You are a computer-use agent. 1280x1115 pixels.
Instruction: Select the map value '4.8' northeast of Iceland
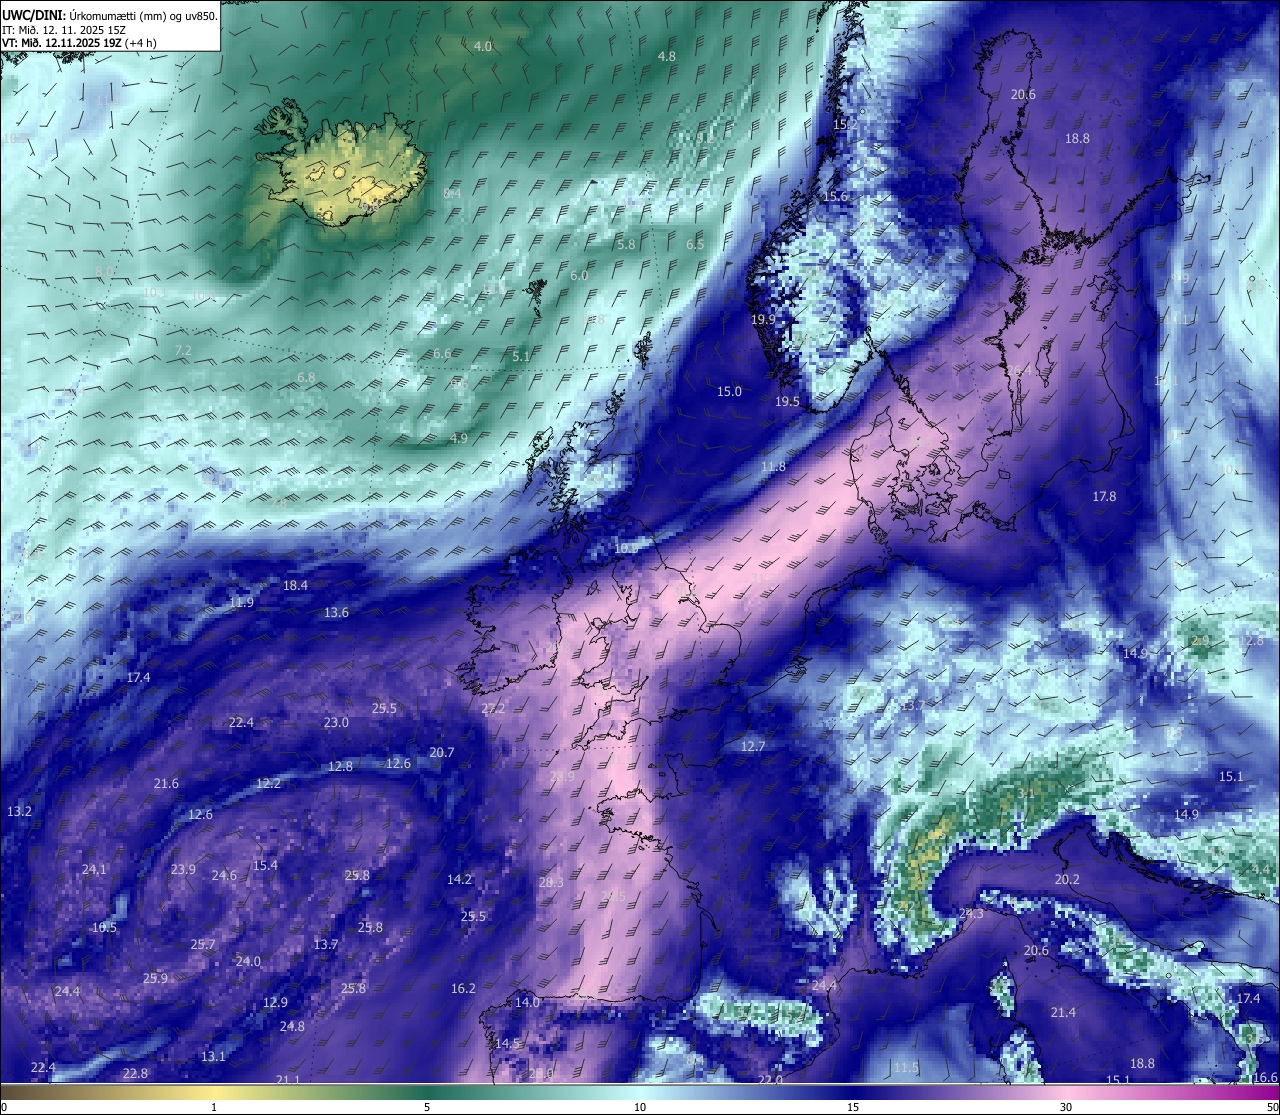tap(667, 57)
